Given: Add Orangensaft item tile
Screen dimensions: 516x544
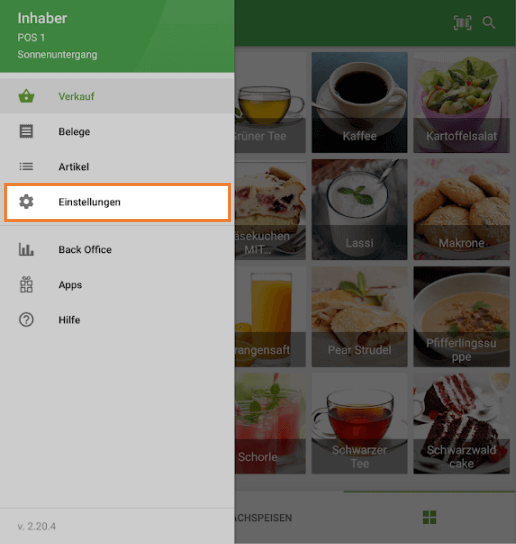Looking at the screenshot, I should coord(270,316).
